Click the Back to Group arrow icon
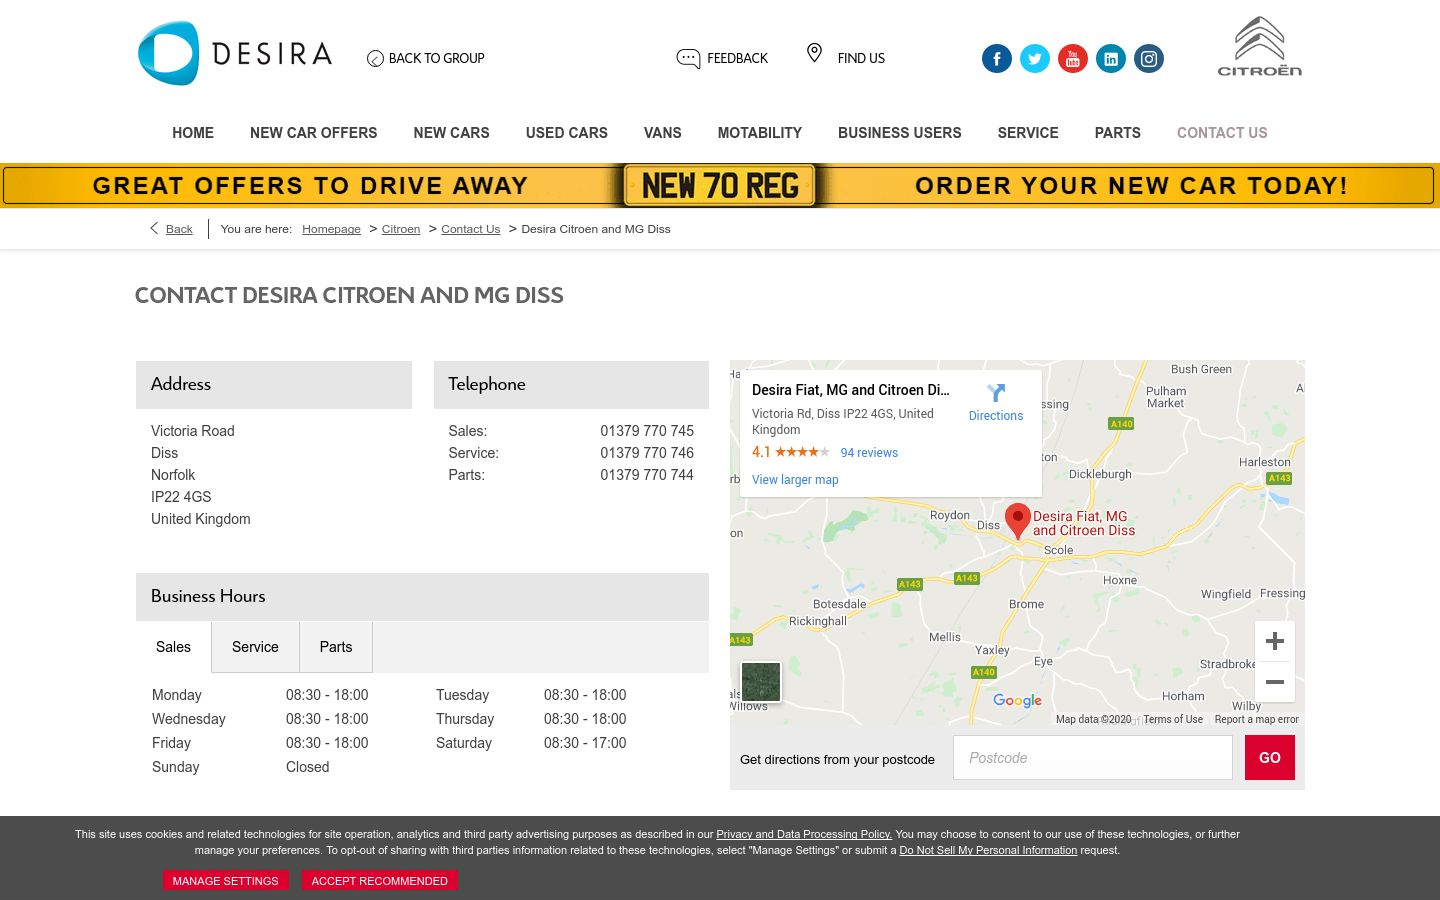The image size is (1440, 900). [375, 59]
